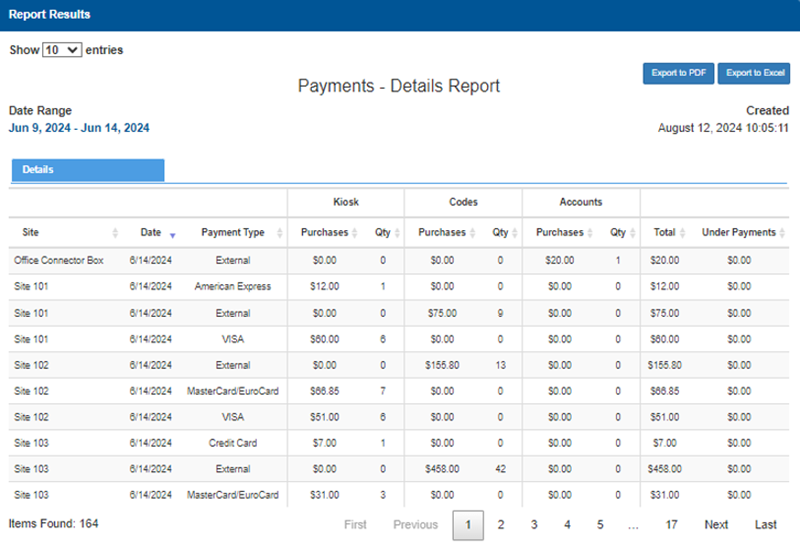Sort the Total column
The height and width of the screenshot is (546, 800).
[x=682, y=233]
